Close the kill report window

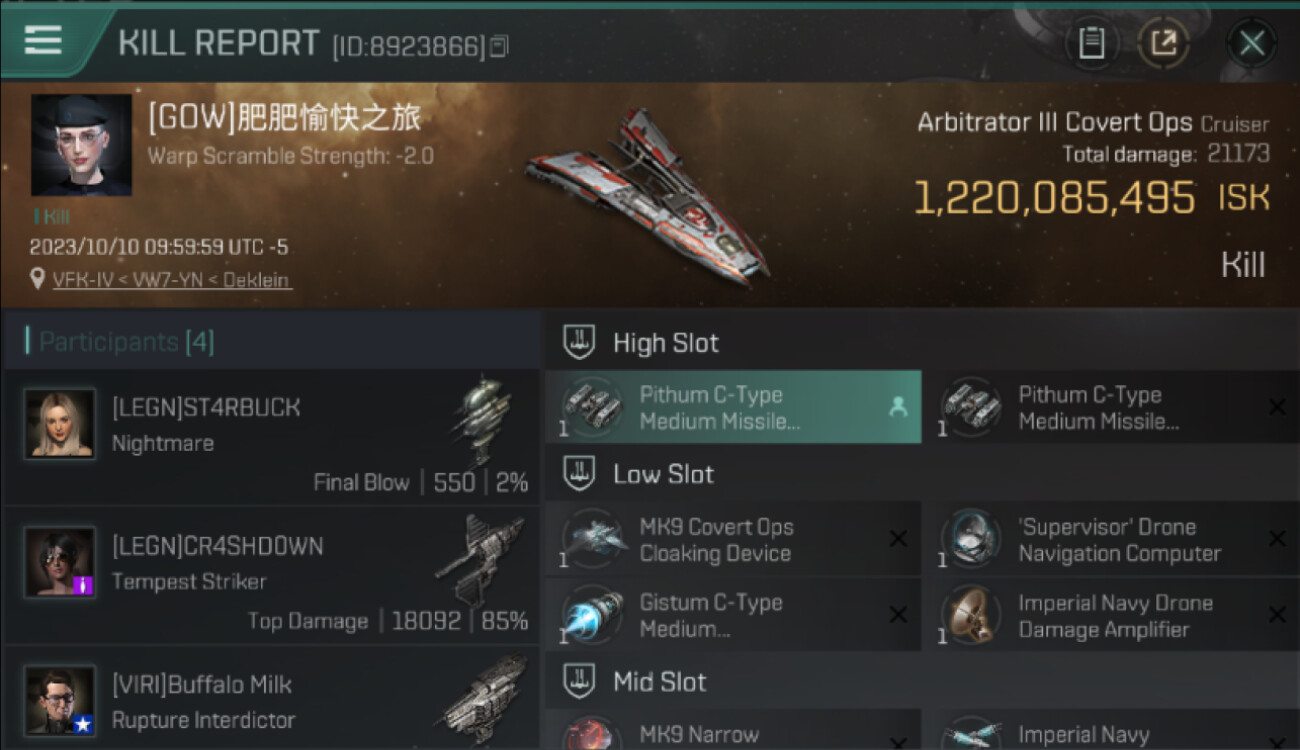pyautogui.click(x=1251, y=43)
